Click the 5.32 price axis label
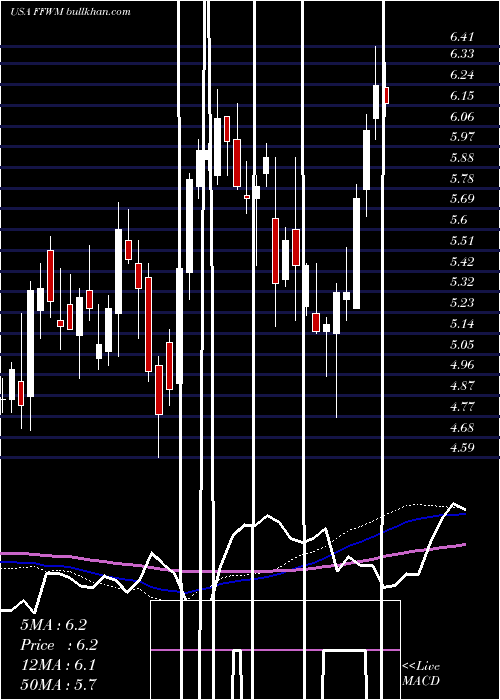The width and height of the screenshot is (500, 700). [462, 282]
